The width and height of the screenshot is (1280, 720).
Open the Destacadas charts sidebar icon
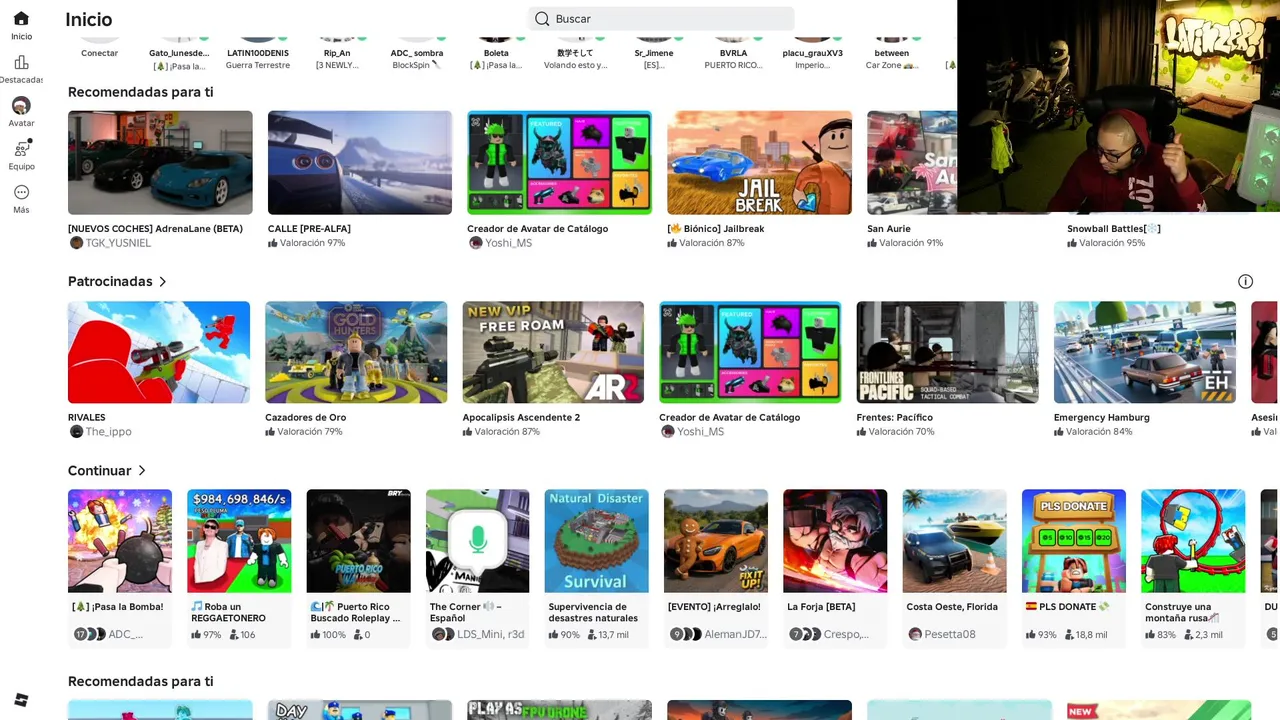(x=21, y=62)
